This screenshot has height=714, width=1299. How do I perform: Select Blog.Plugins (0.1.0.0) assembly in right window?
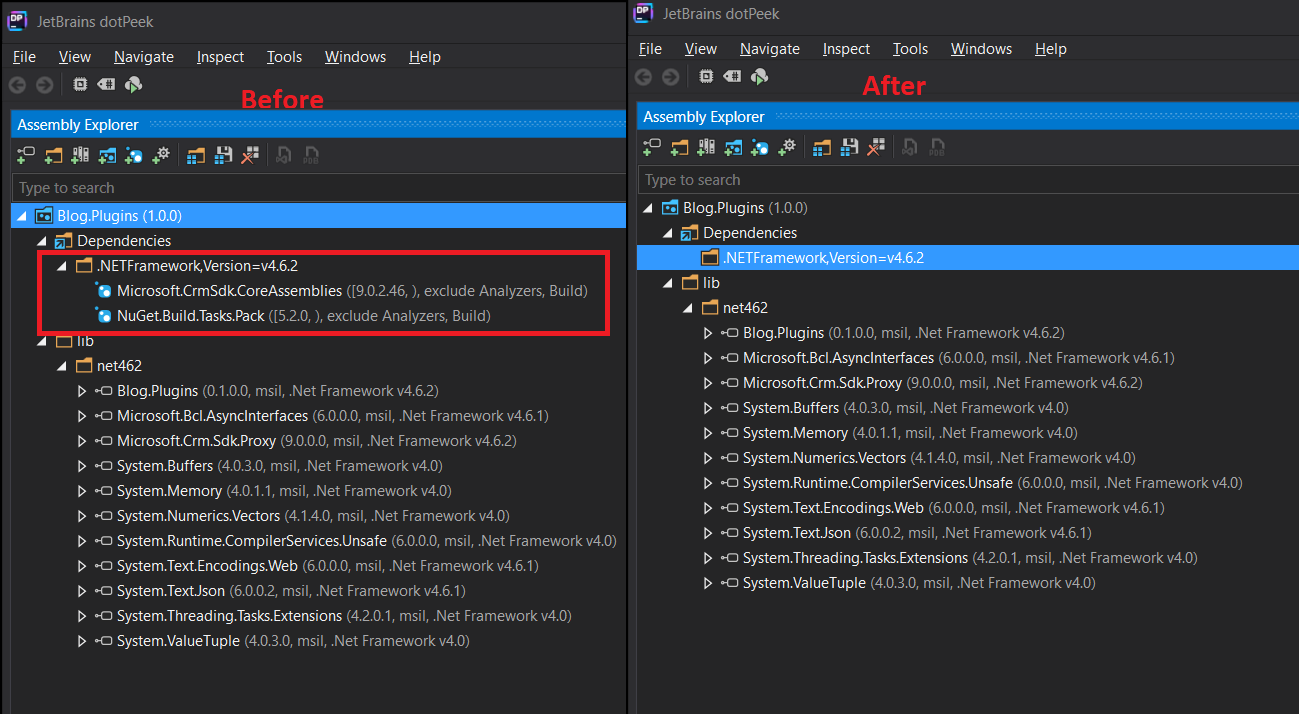891,333
